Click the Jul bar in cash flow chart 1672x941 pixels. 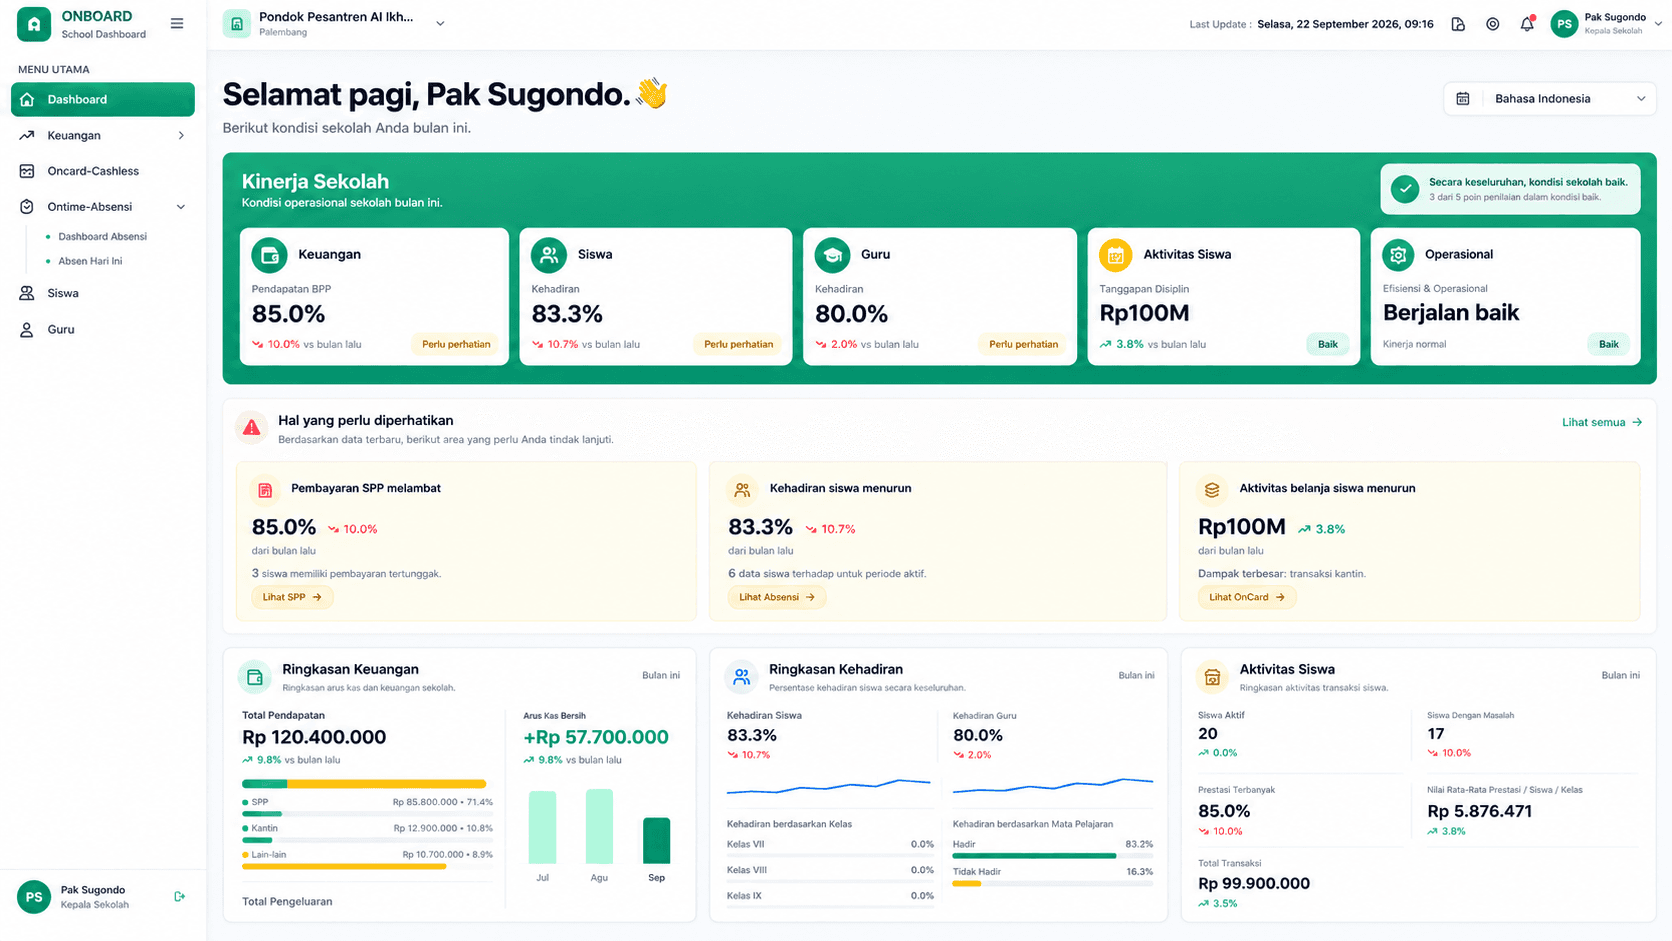coord(542,827)
